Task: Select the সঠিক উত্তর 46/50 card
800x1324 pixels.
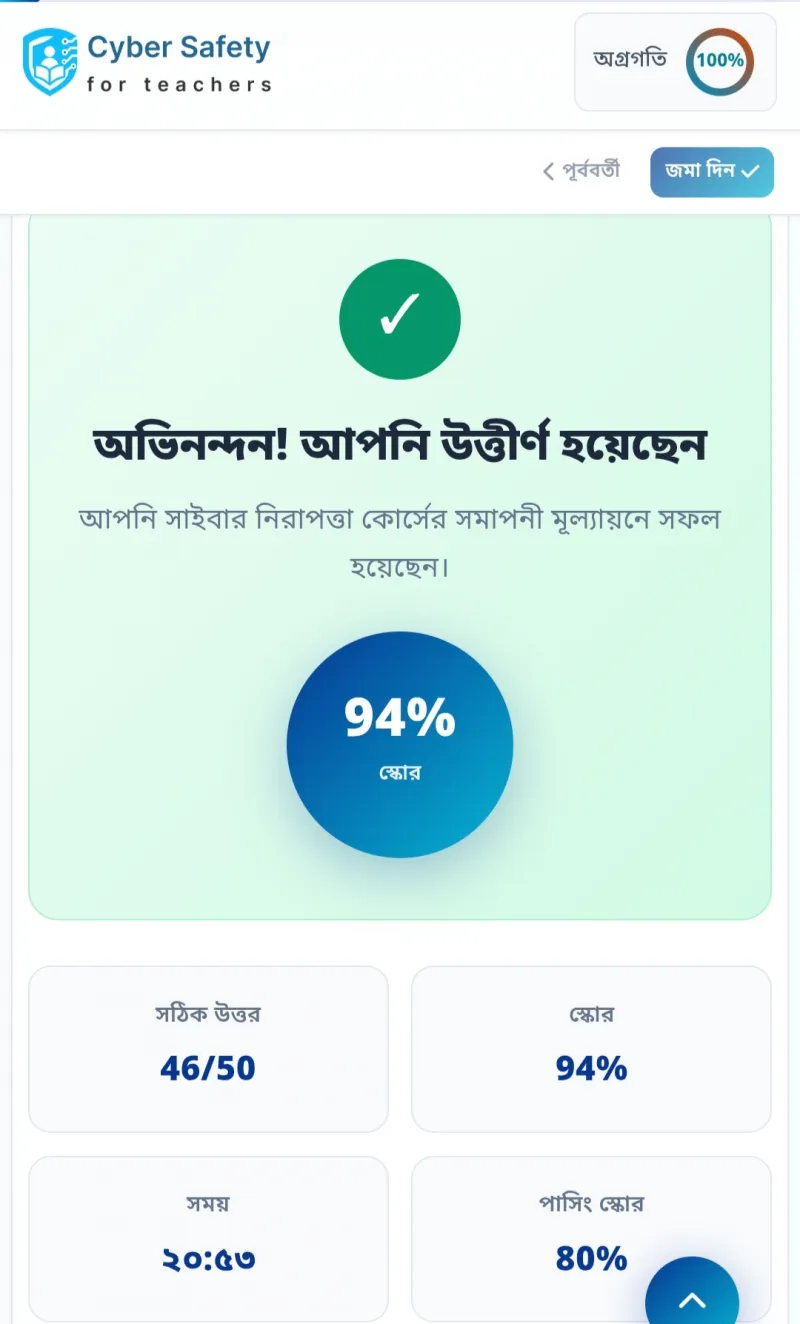Action: tap(208, 1048)
